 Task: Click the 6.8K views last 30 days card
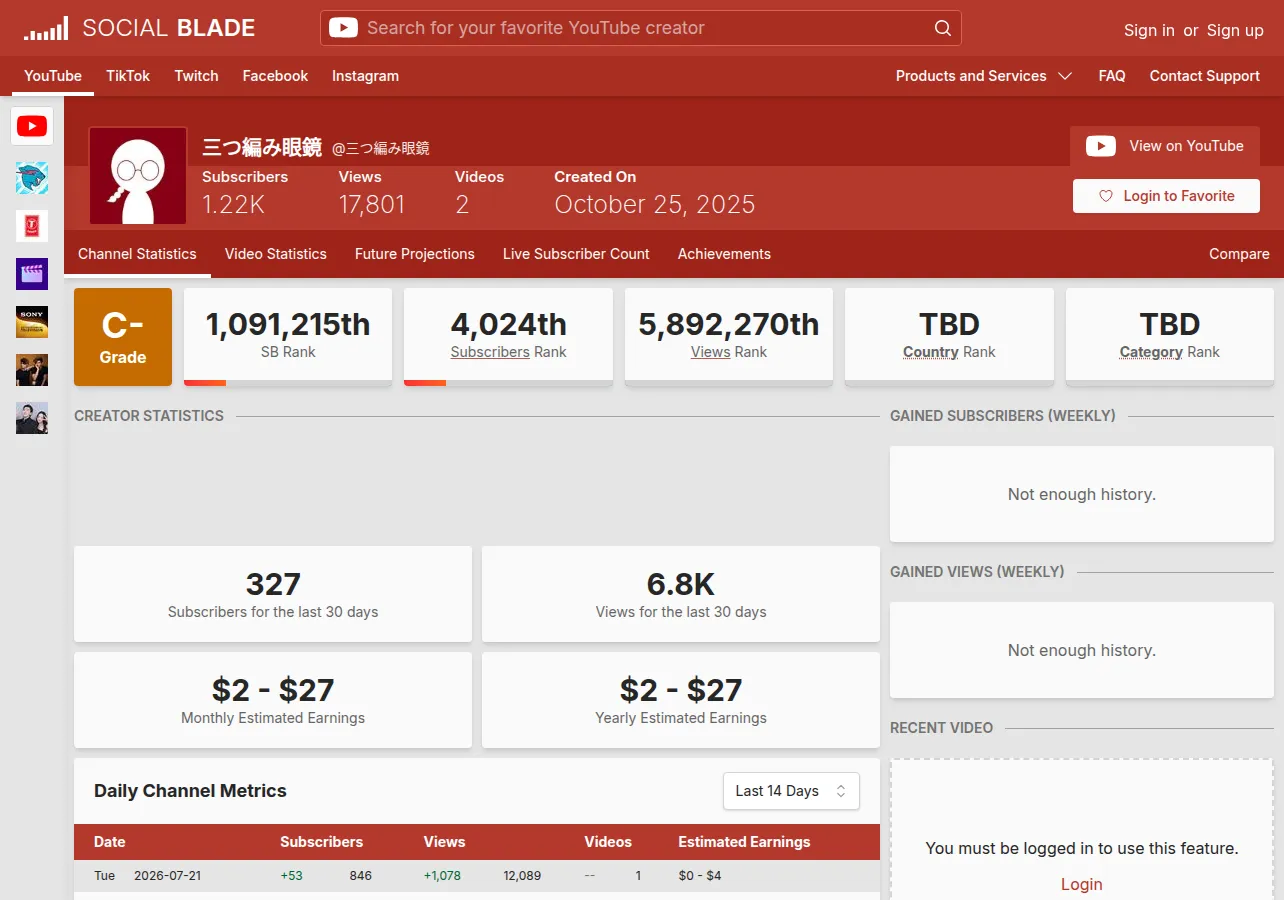coord(681,594)
